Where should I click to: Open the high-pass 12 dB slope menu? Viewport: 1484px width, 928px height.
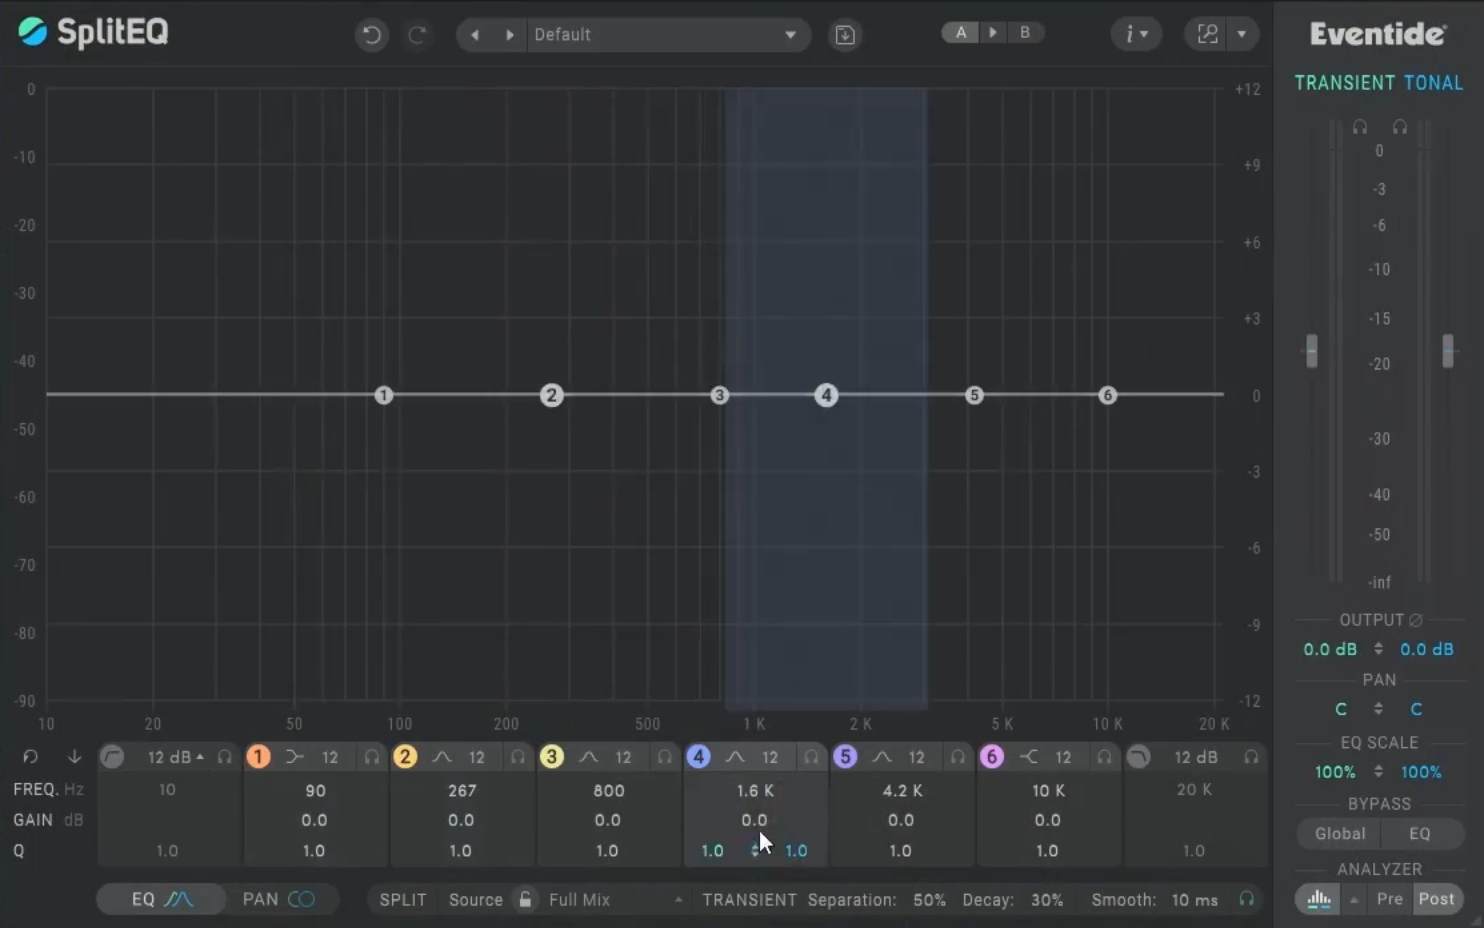175,757
